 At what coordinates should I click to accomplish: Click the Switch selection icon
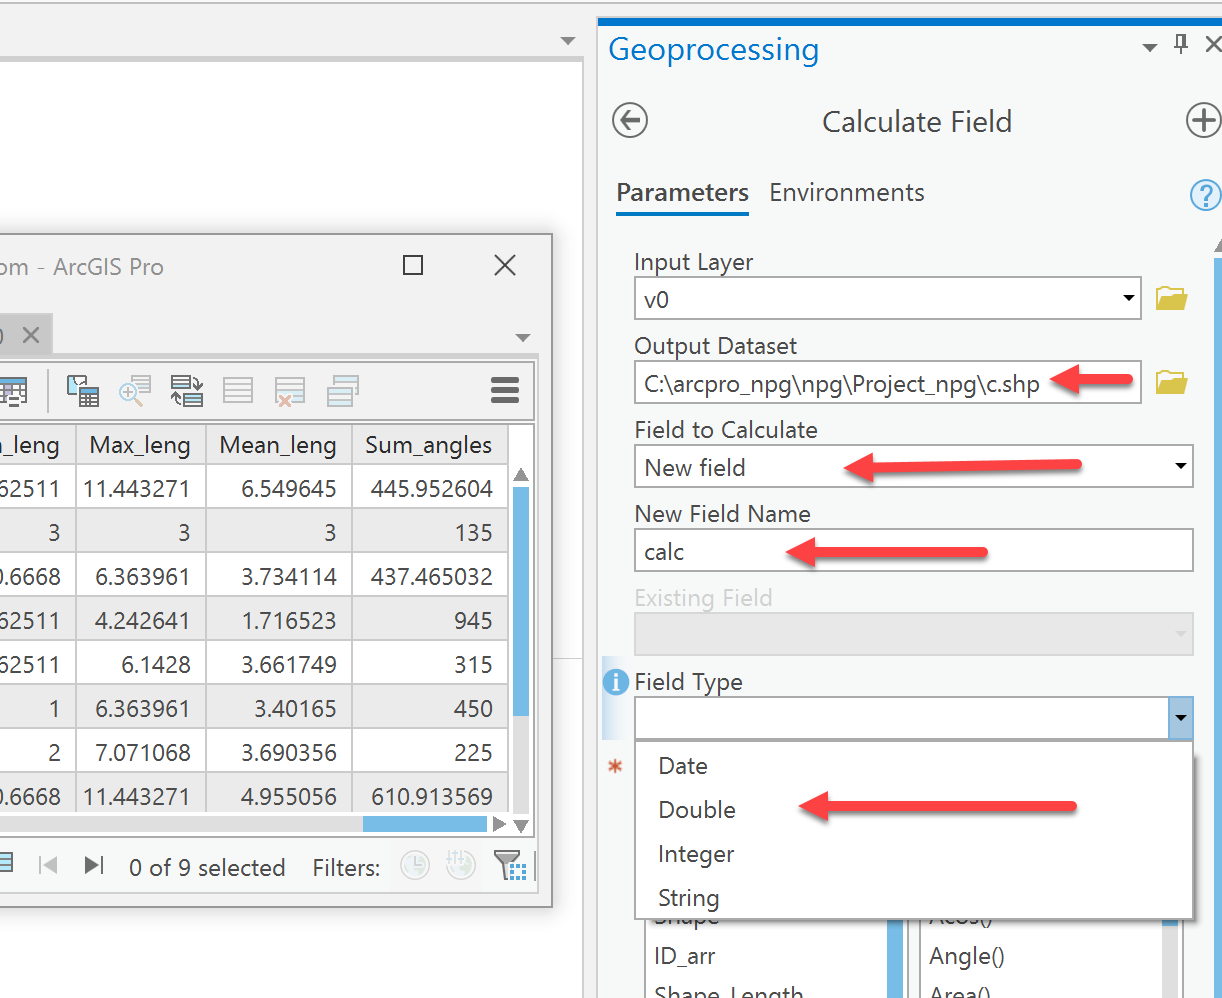click(187, 390)
